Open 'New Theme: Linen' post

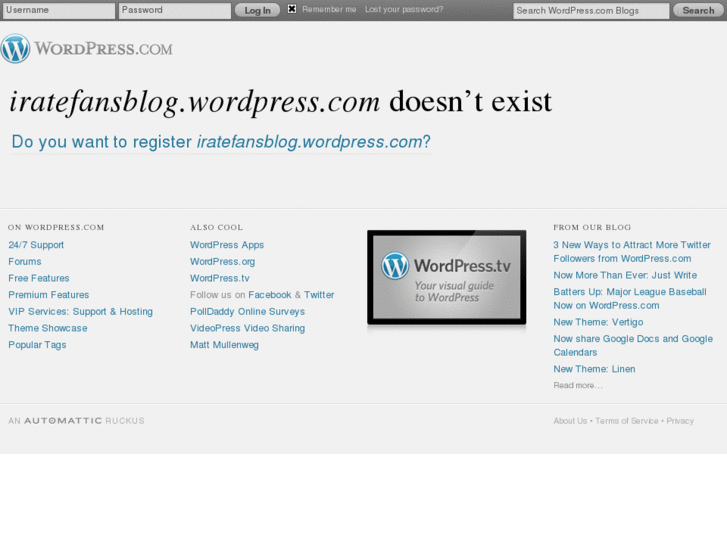pos(594,369)
